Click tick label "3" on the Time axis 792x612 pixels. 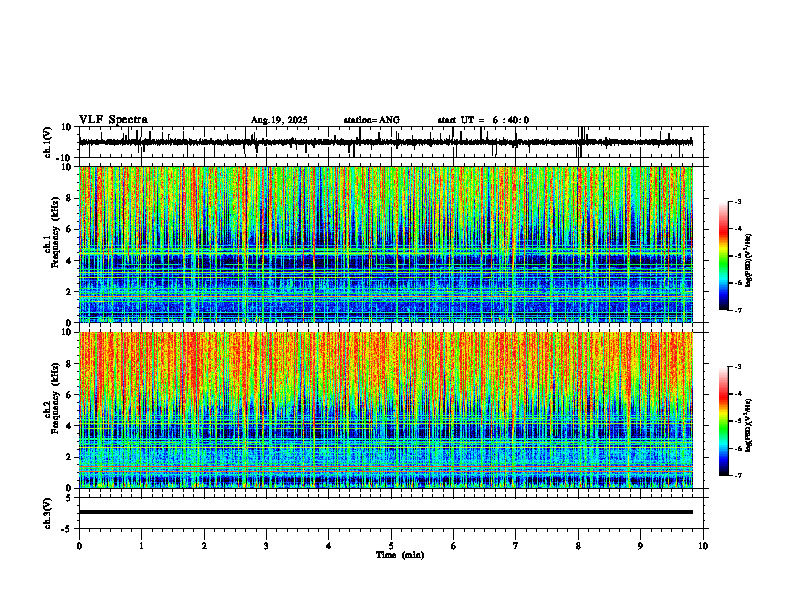(x=266, y=546)
